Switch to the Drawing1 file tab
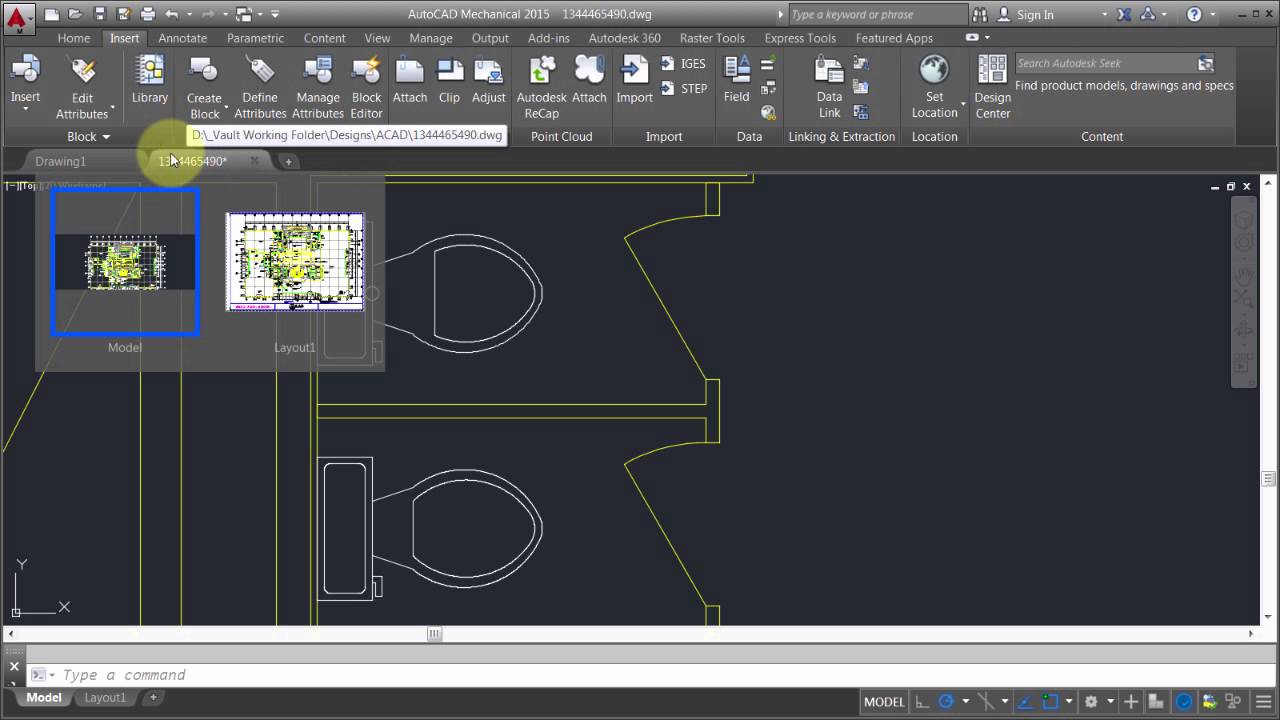The width and height of the screenshot is (1280, 720). click(x=61, y=161)
